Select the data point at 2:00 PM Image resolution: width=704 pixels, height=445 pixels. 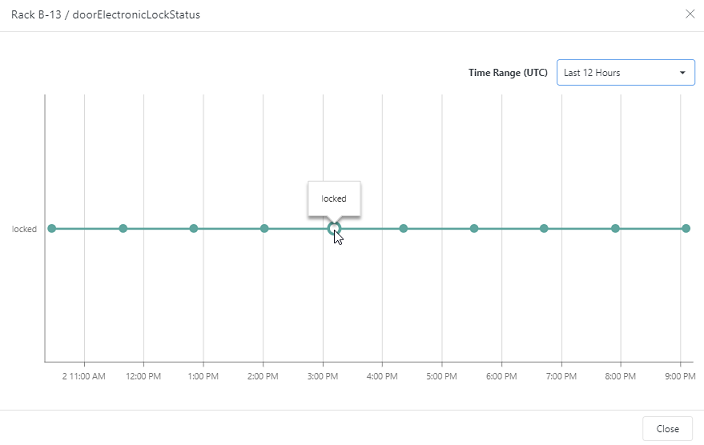(x=264, y=229)
